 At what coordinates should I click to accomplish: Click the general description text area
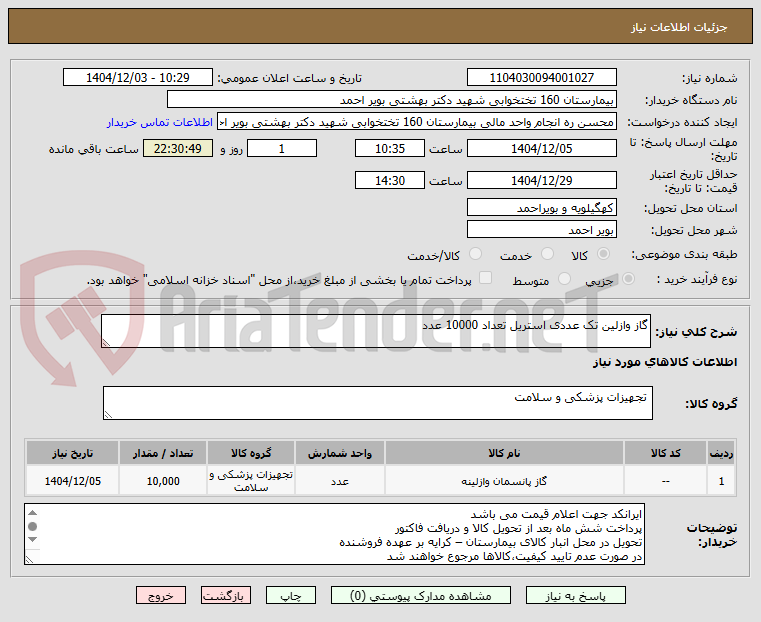pos(376,331)
